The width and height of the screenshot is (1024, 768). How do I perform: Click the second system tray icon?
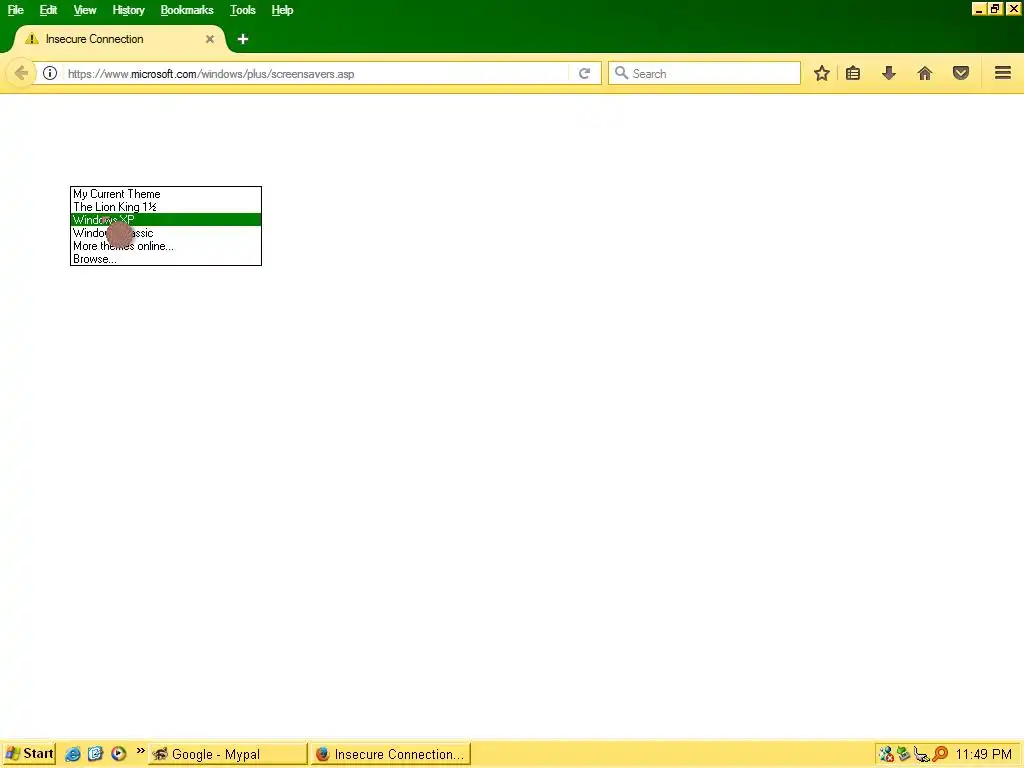tap(904, 754)
